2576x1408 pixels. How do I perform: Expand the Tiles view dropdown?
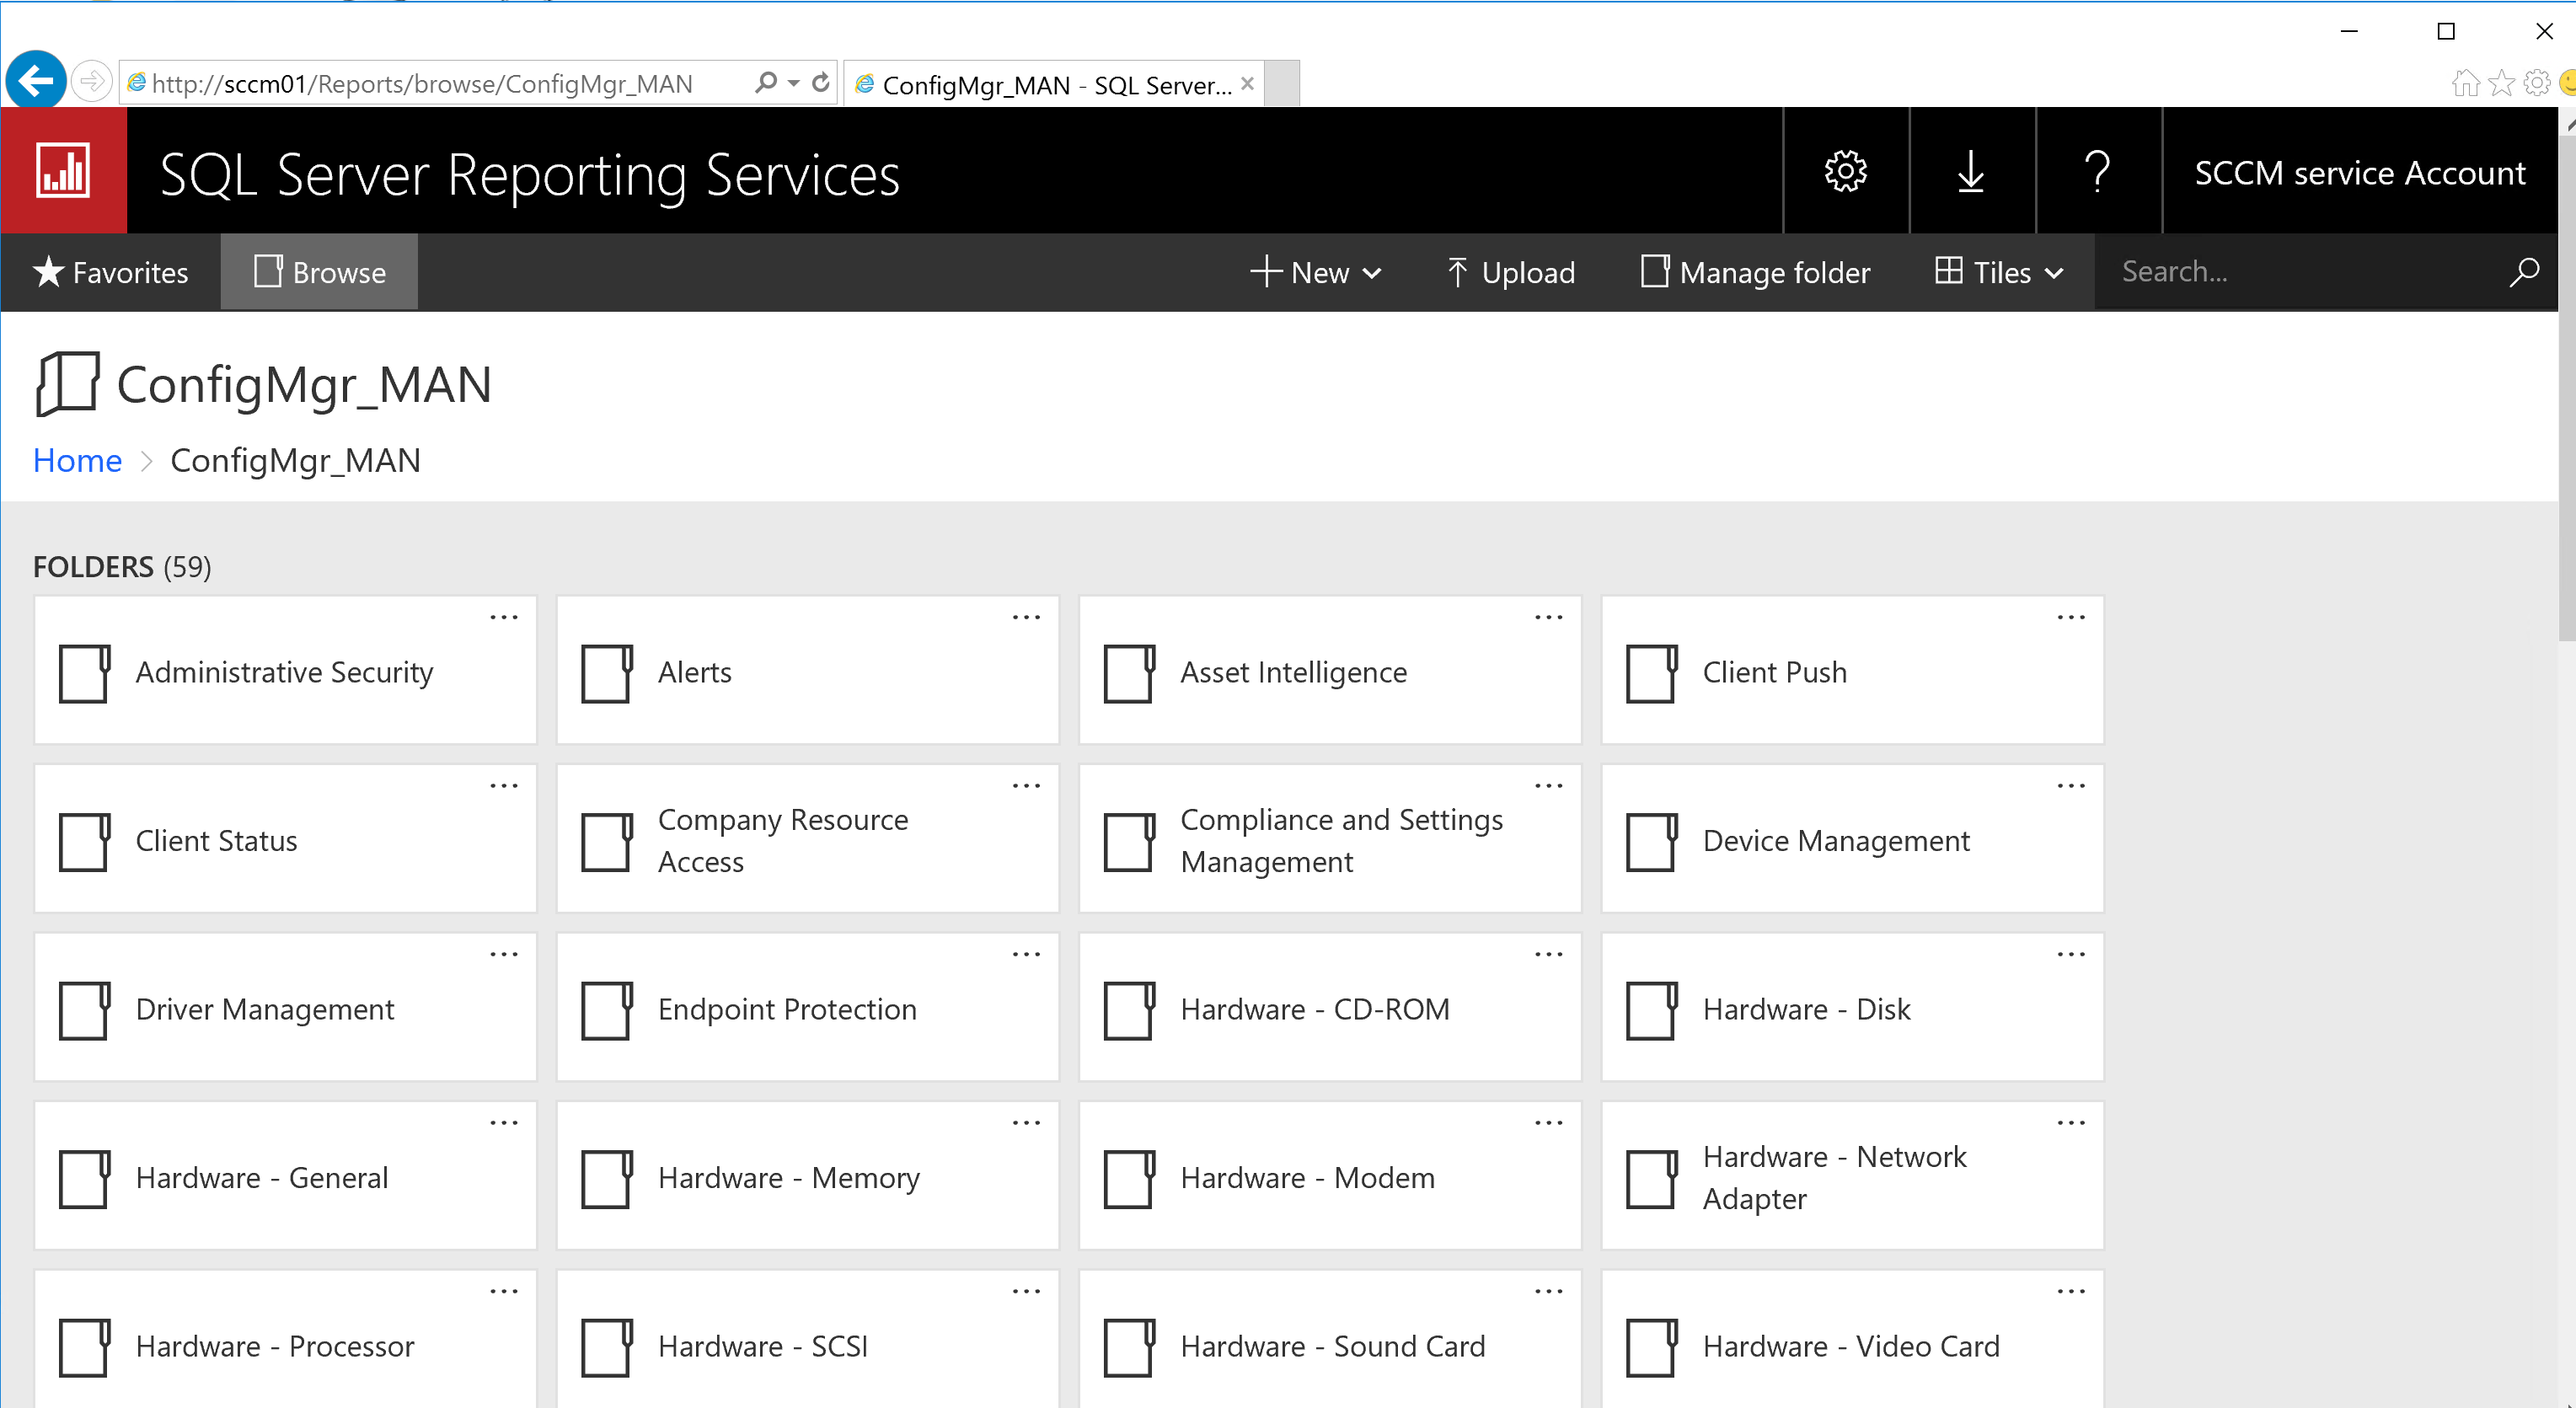click(x=1999, y=272)
